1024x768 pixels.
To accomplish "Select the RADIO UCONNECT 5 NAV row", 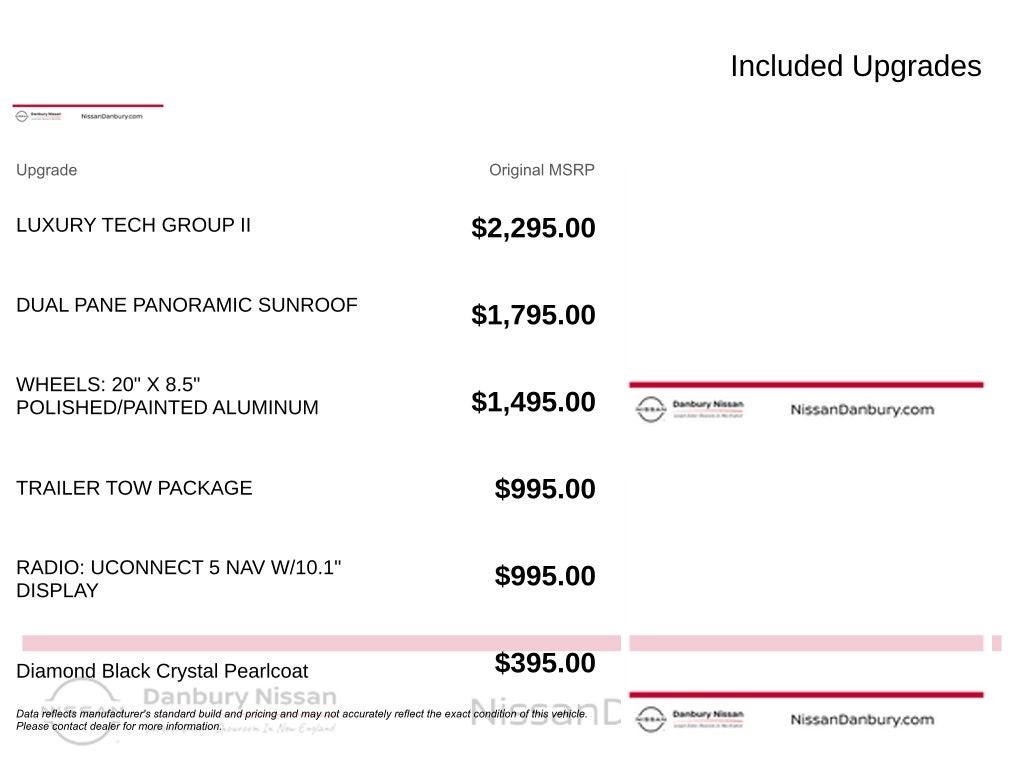I will pos(306,578).
